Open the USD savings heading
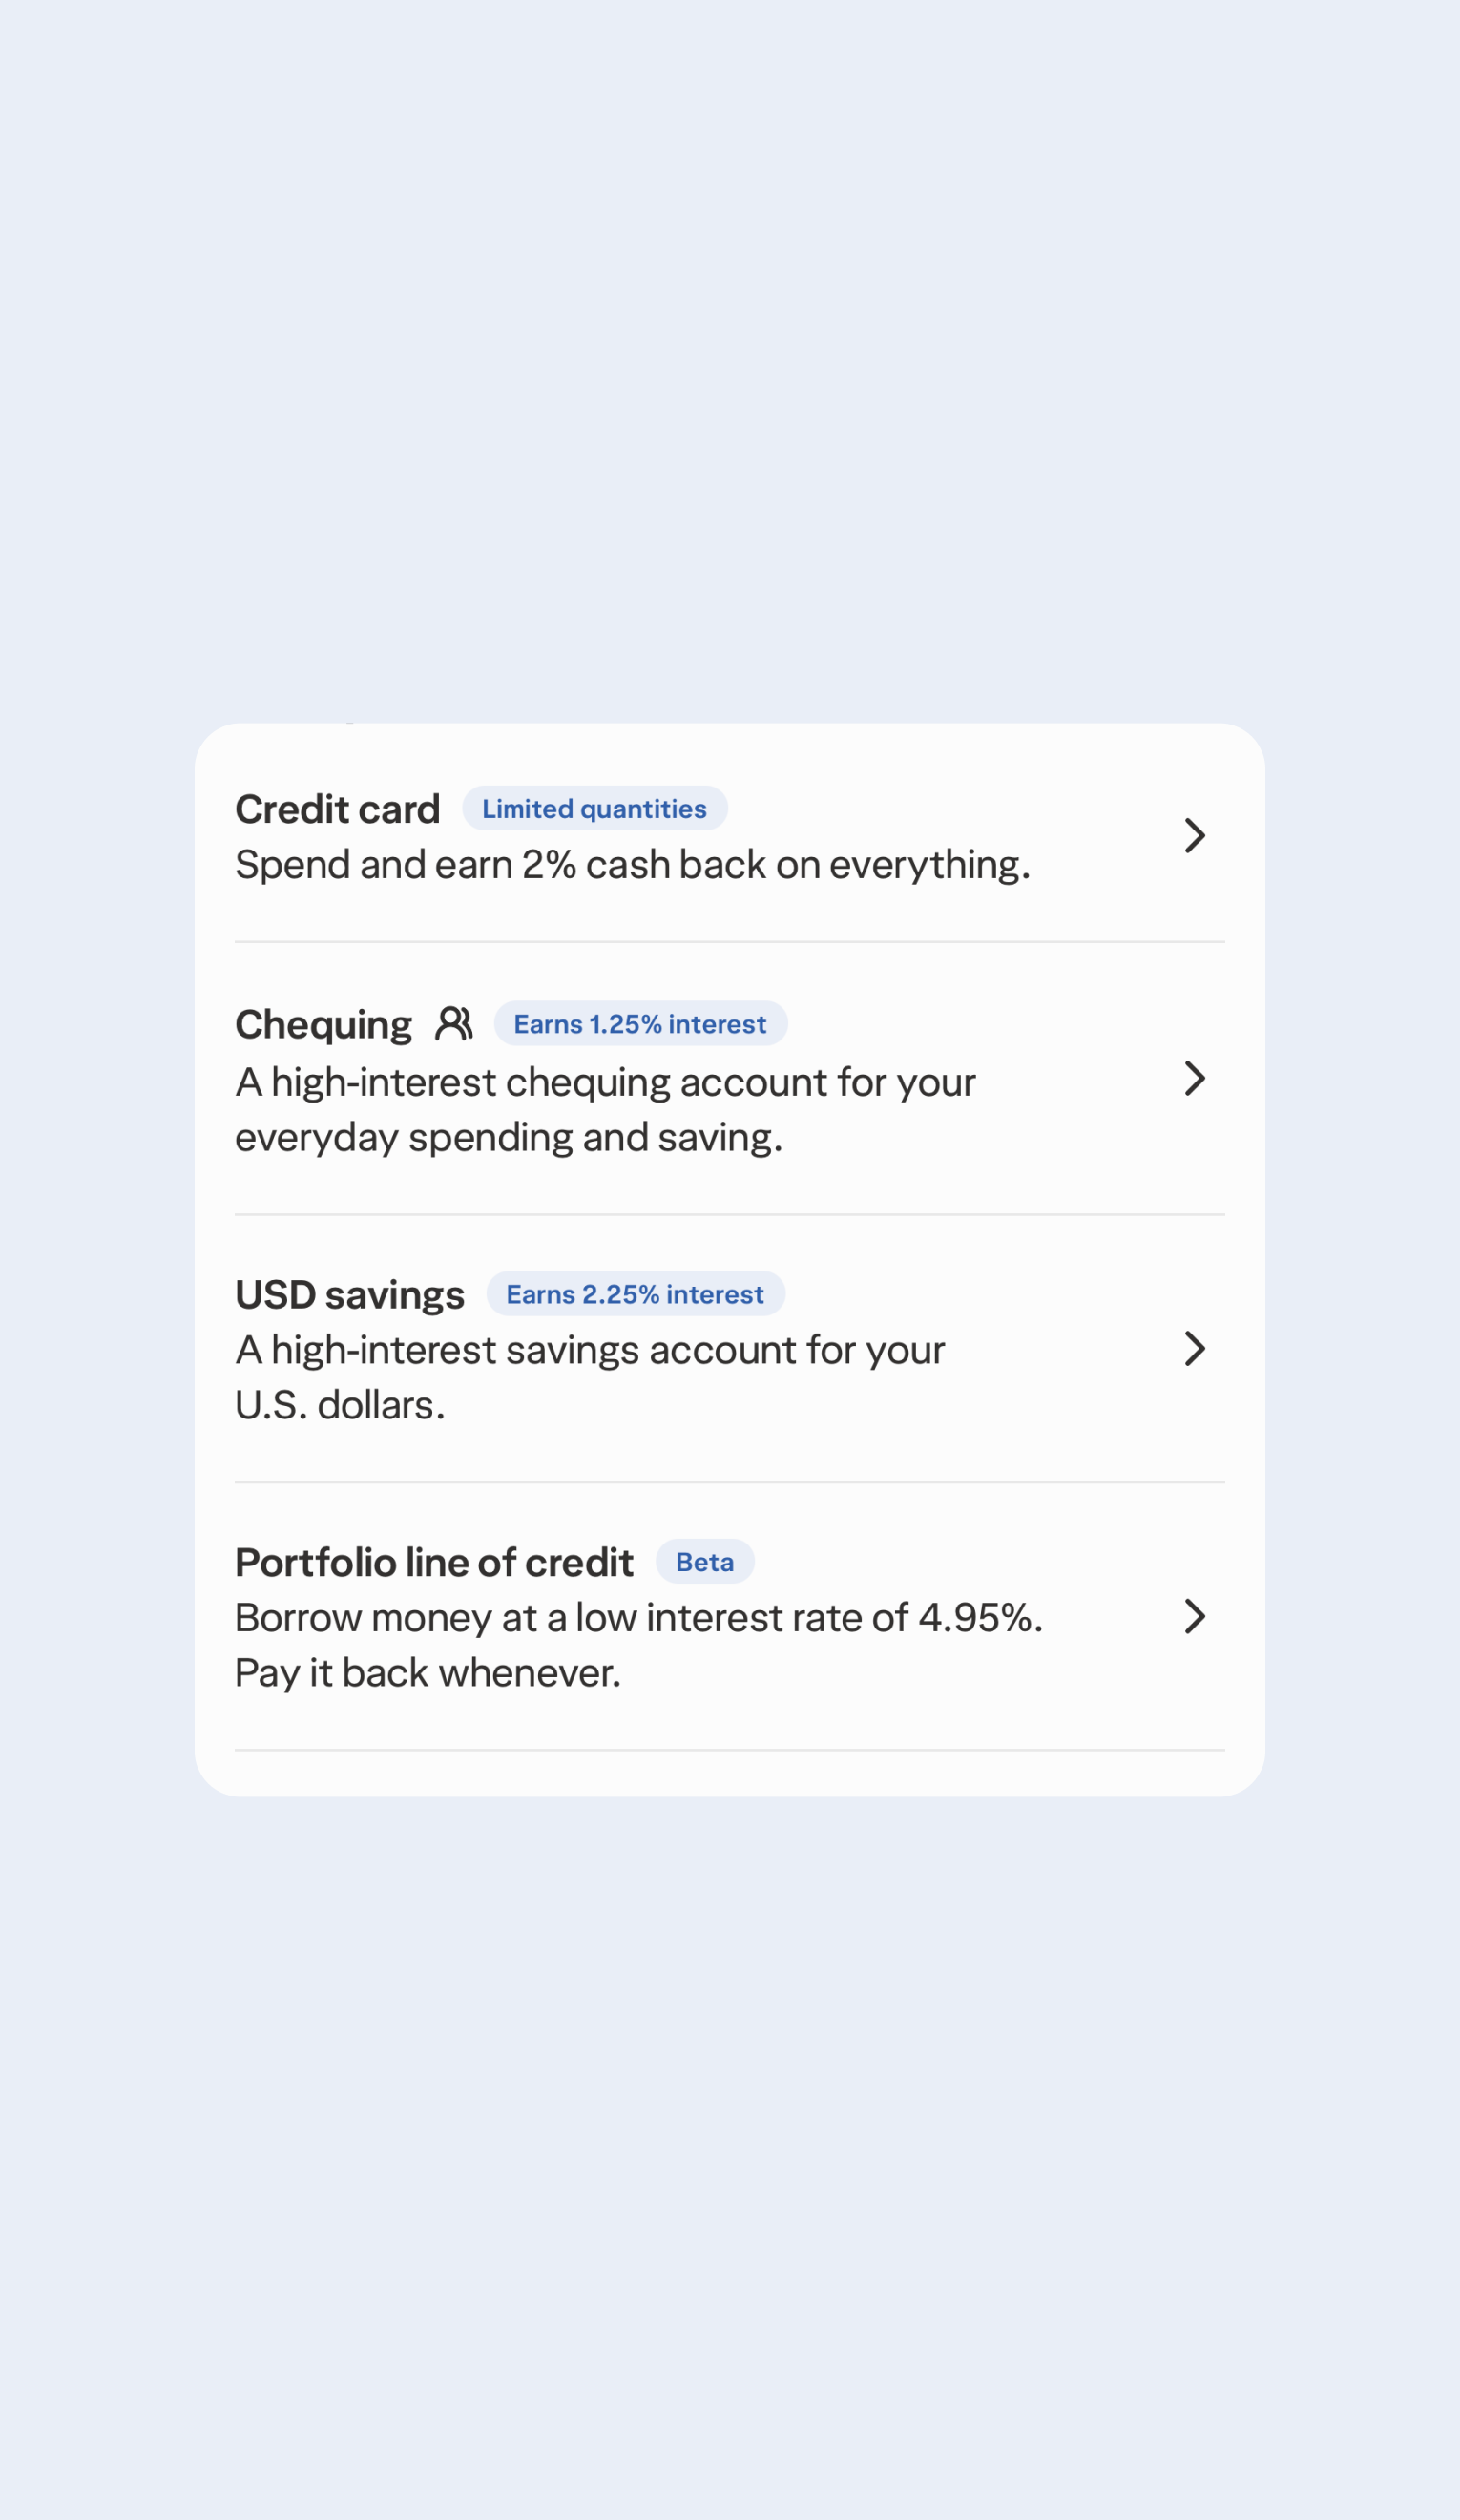 click(349, 1294)
